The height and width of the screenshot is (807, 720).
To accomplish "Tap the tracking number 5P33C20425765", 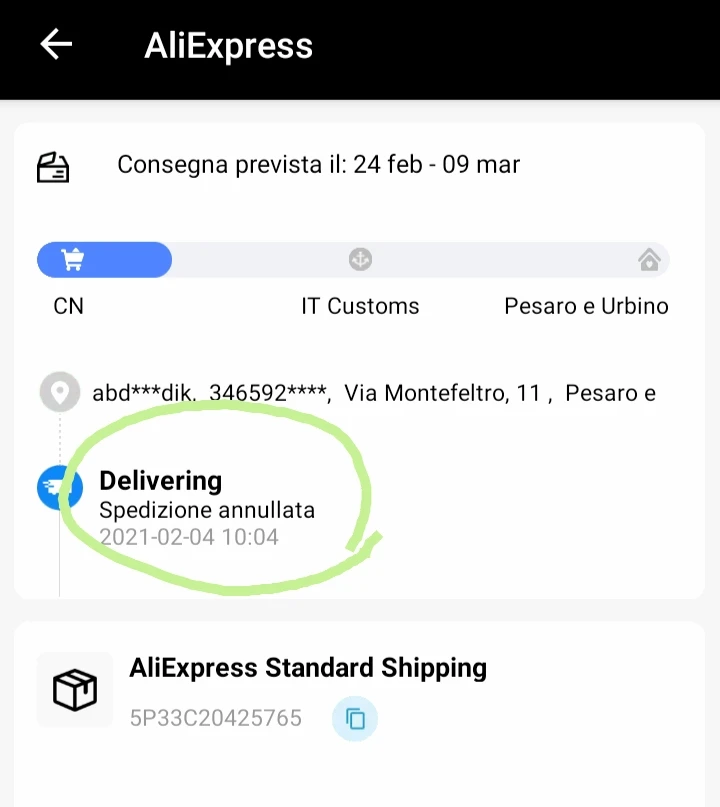I will (x=216, y=718).
